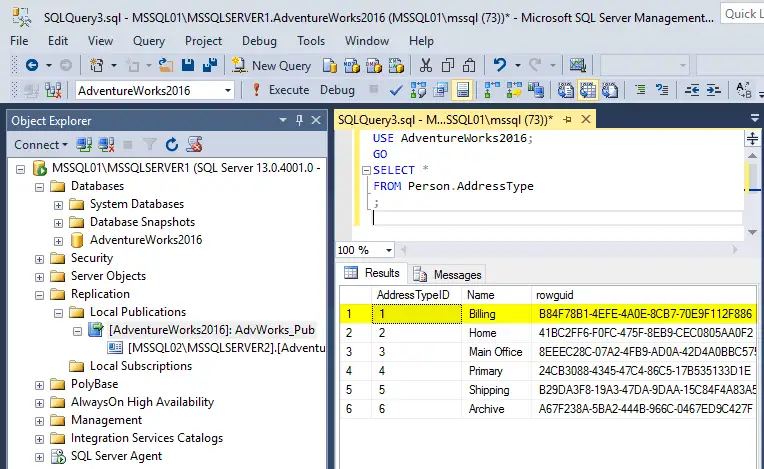
Task: Open the Tools menu
Action: coord(311,41)
